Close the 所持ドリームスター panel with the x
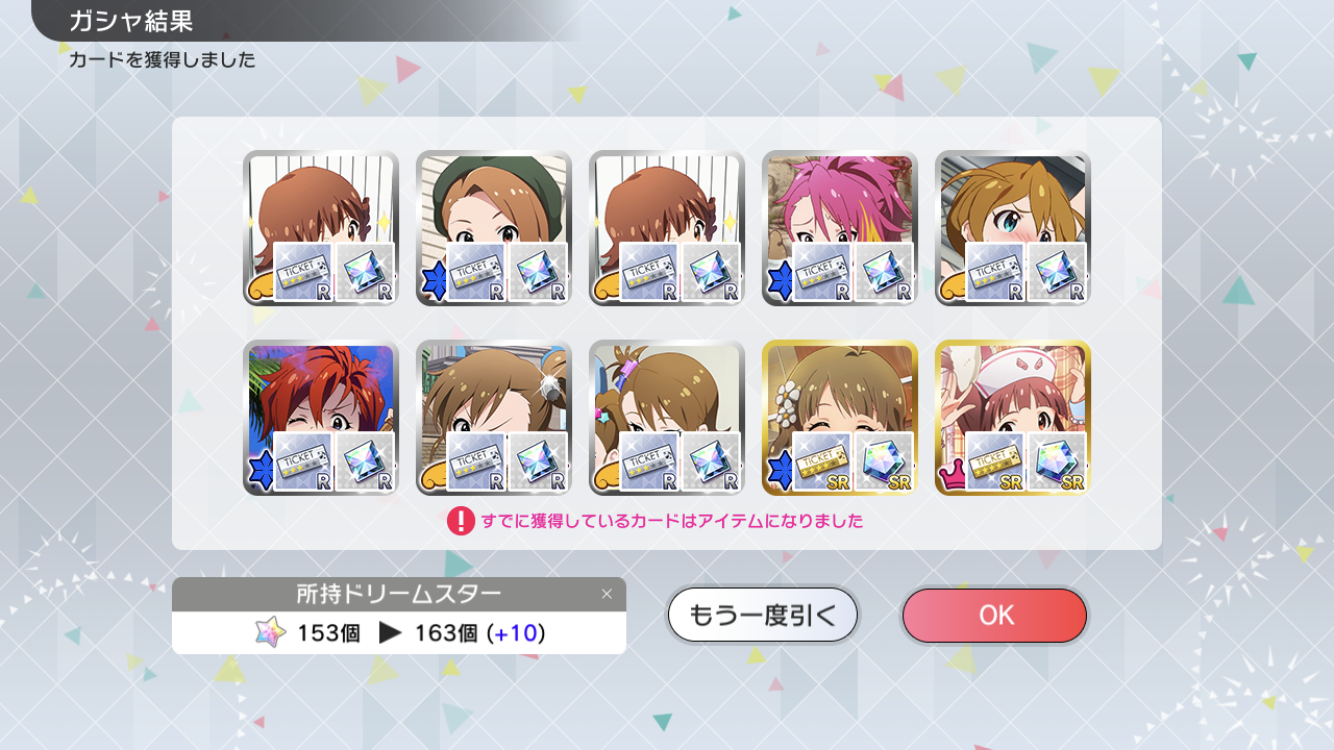 (606, 594)
